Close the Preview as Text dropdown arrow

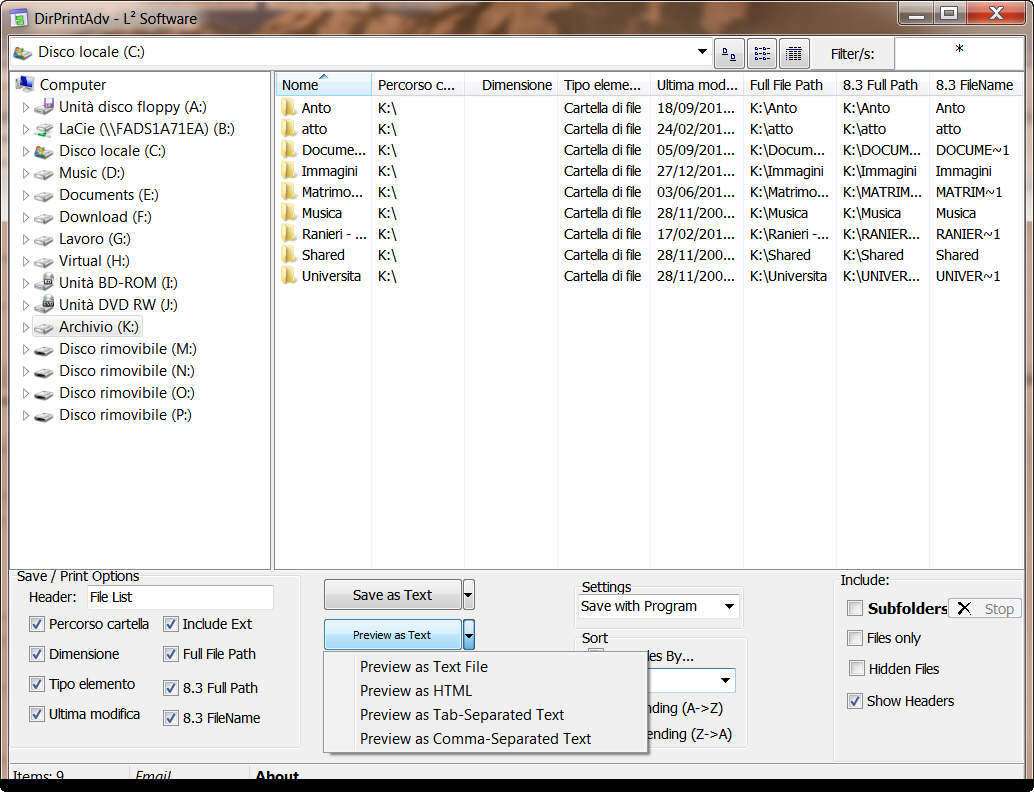(x=468, y=635)
